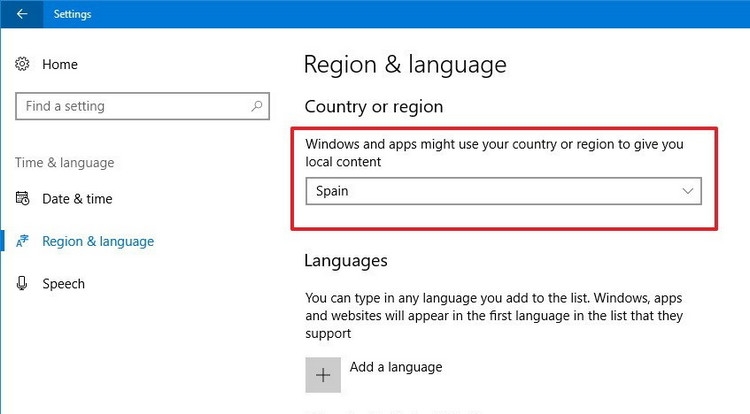Expand the chevron arrow beside Spain
The height and width of the screenshot is (414, 750).
pos(687,191)
